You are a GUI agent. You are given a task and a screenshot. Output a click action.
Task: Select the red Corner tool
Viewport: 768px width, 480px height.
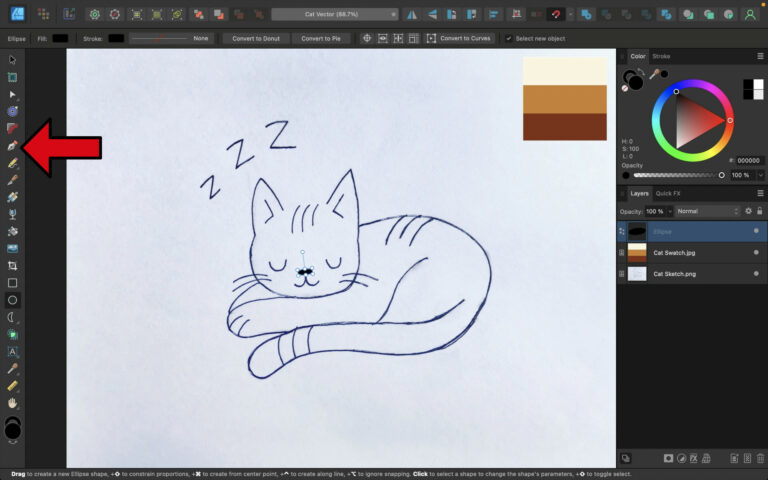click(12, 128)
